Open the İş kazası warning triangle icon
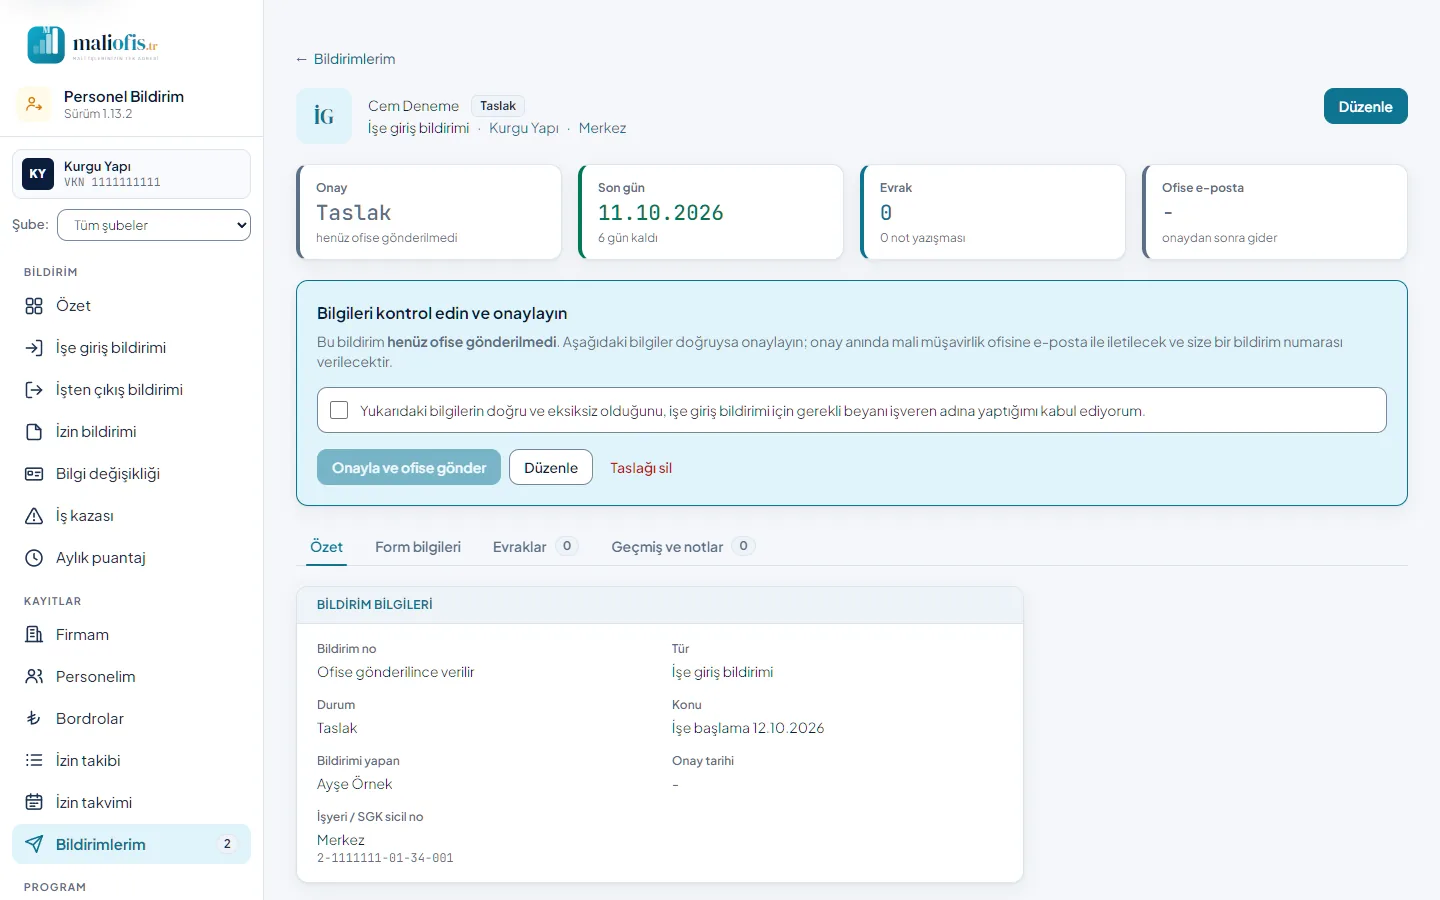This screenshot has height=900, width=1440. (x=34, y=516)
